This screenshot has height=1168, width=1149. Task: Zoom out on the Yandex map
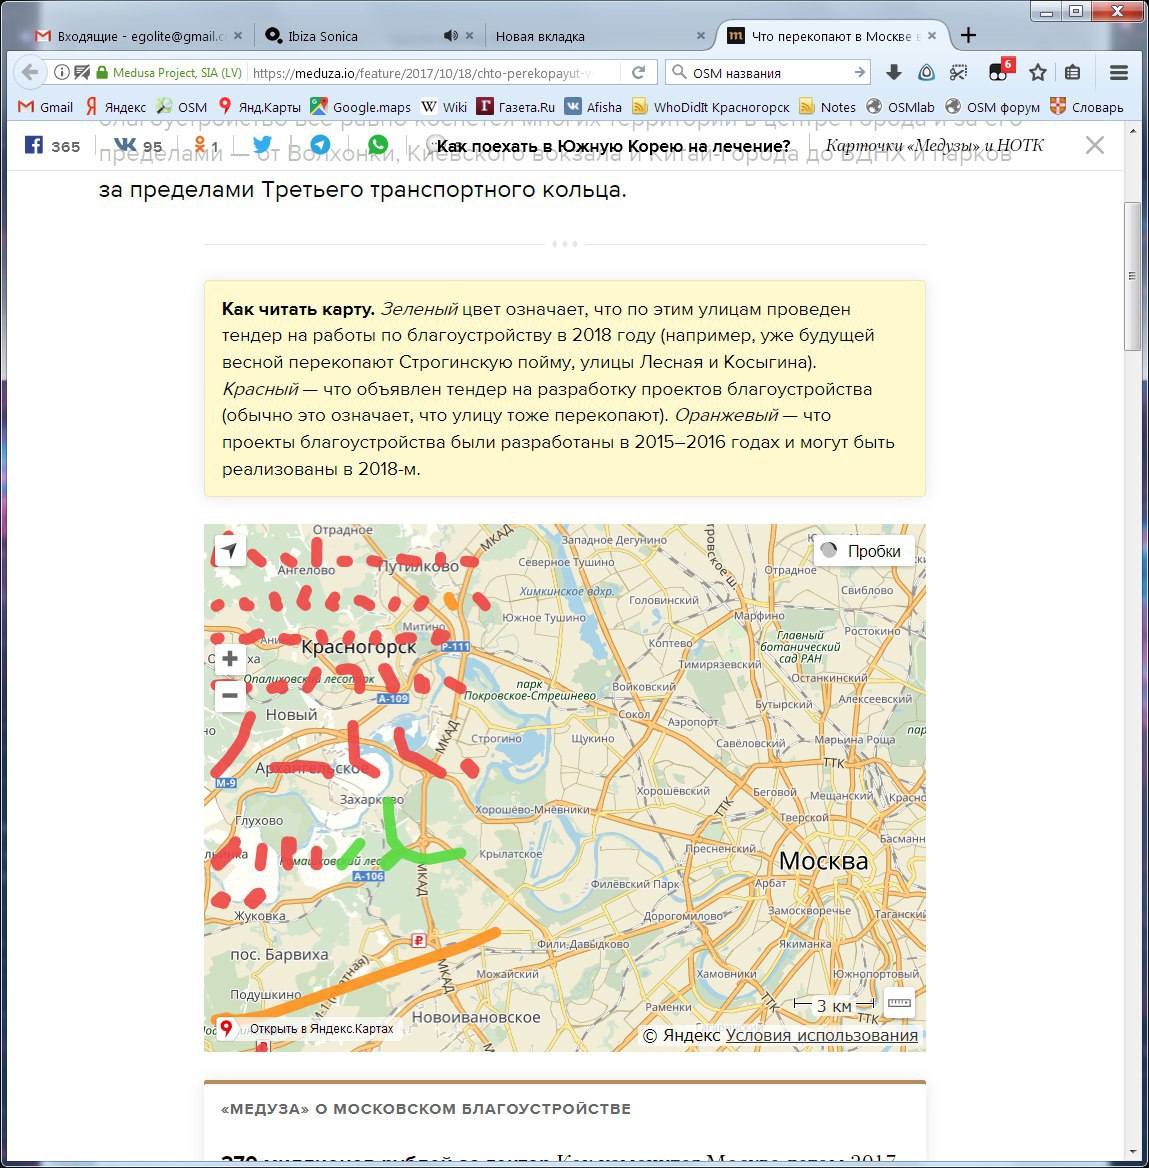[230, 696]
